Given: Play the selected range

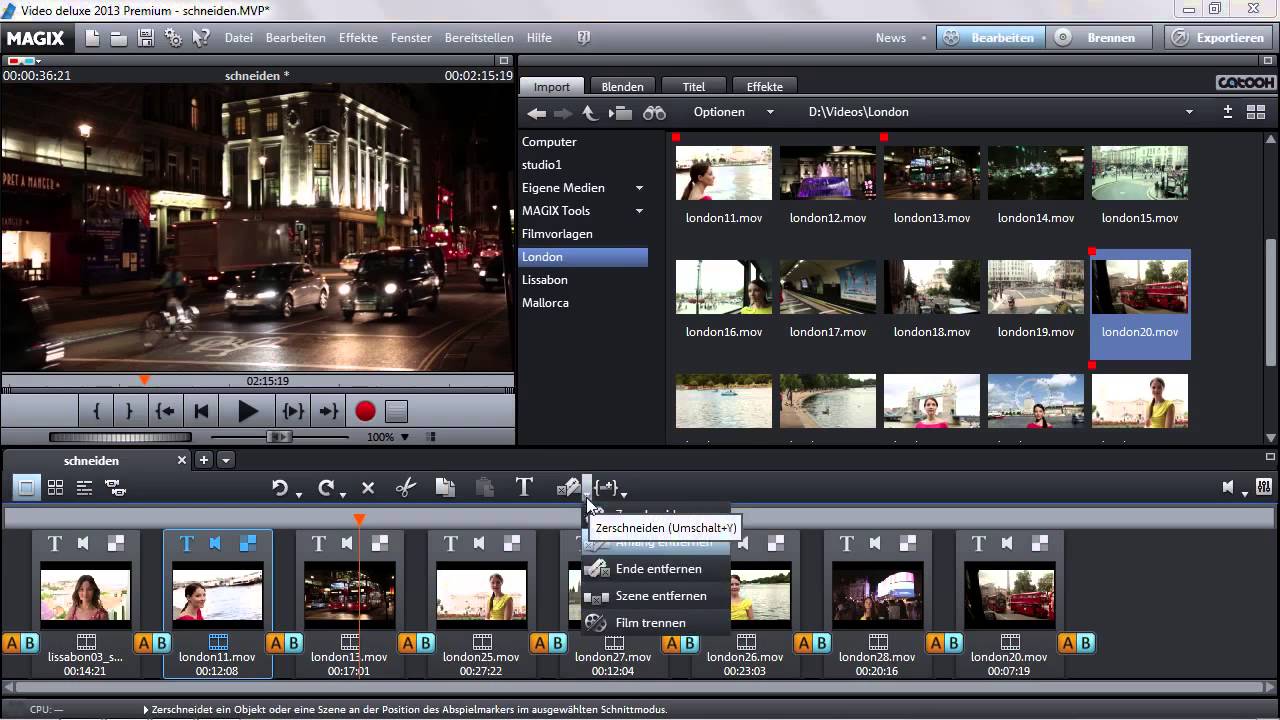Looking at the screenshot, I should [x=293, y=411].
